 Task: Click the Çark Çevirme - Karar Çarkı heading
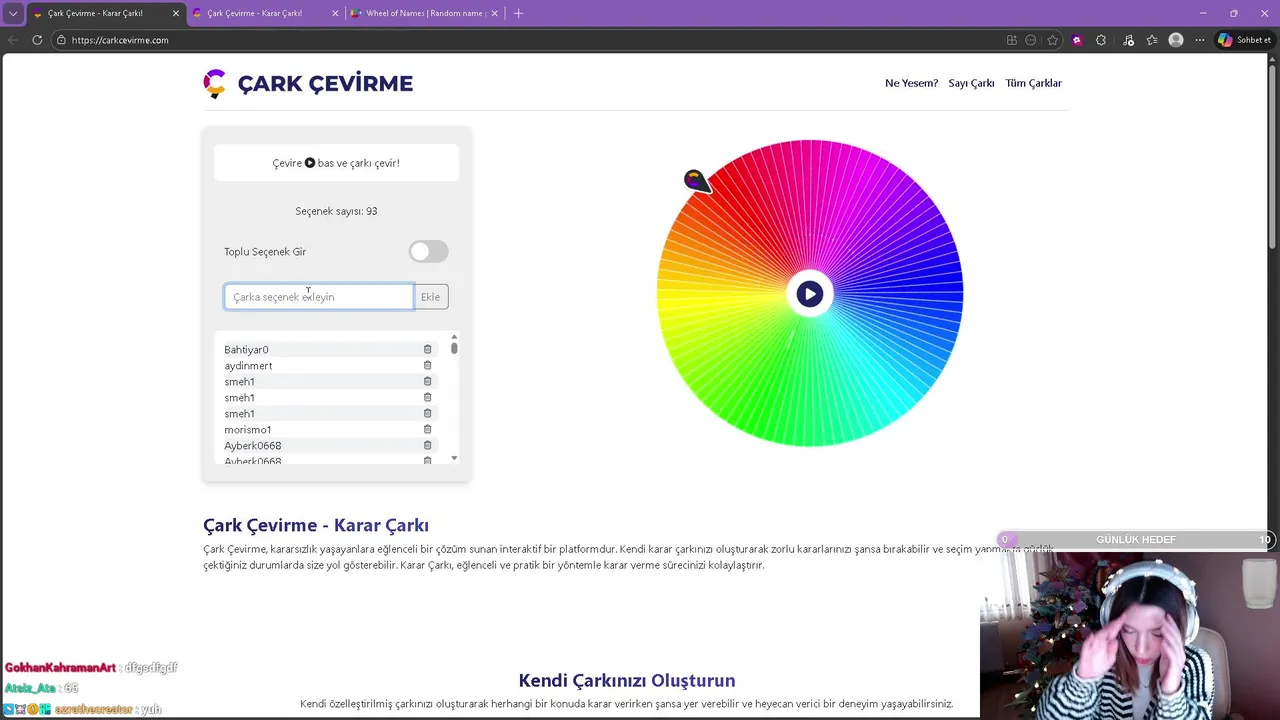(316, 525)
